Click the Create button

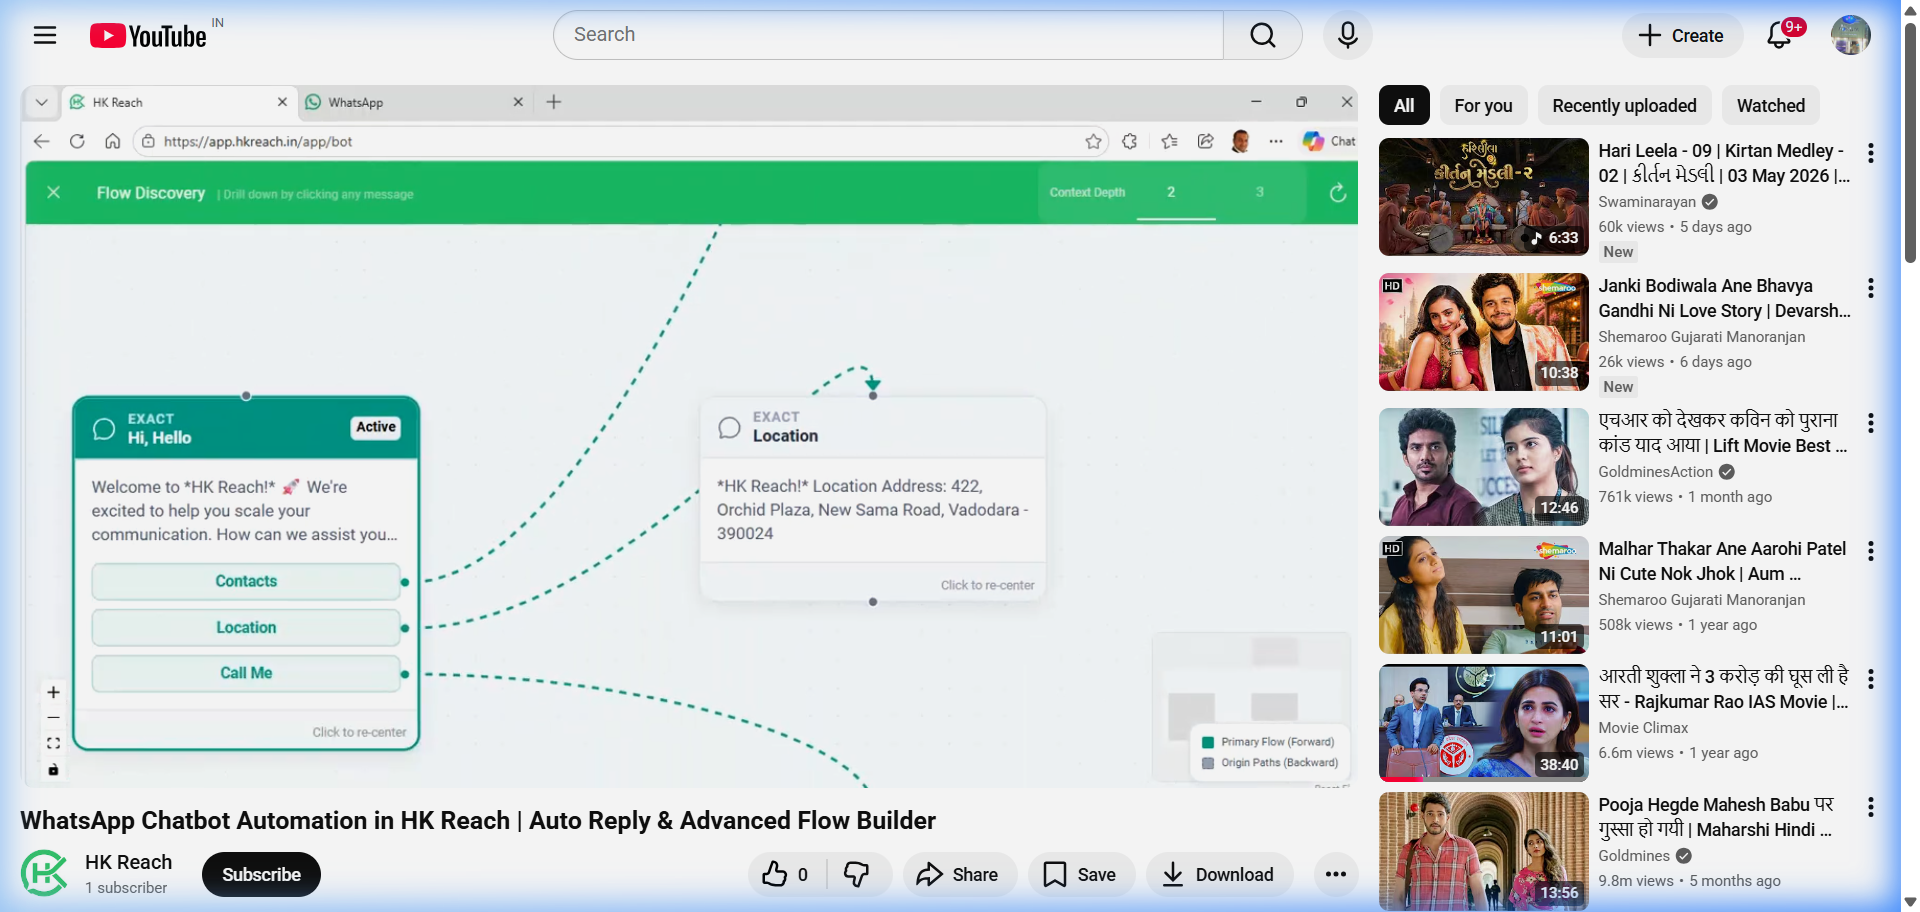(1682, 36)
